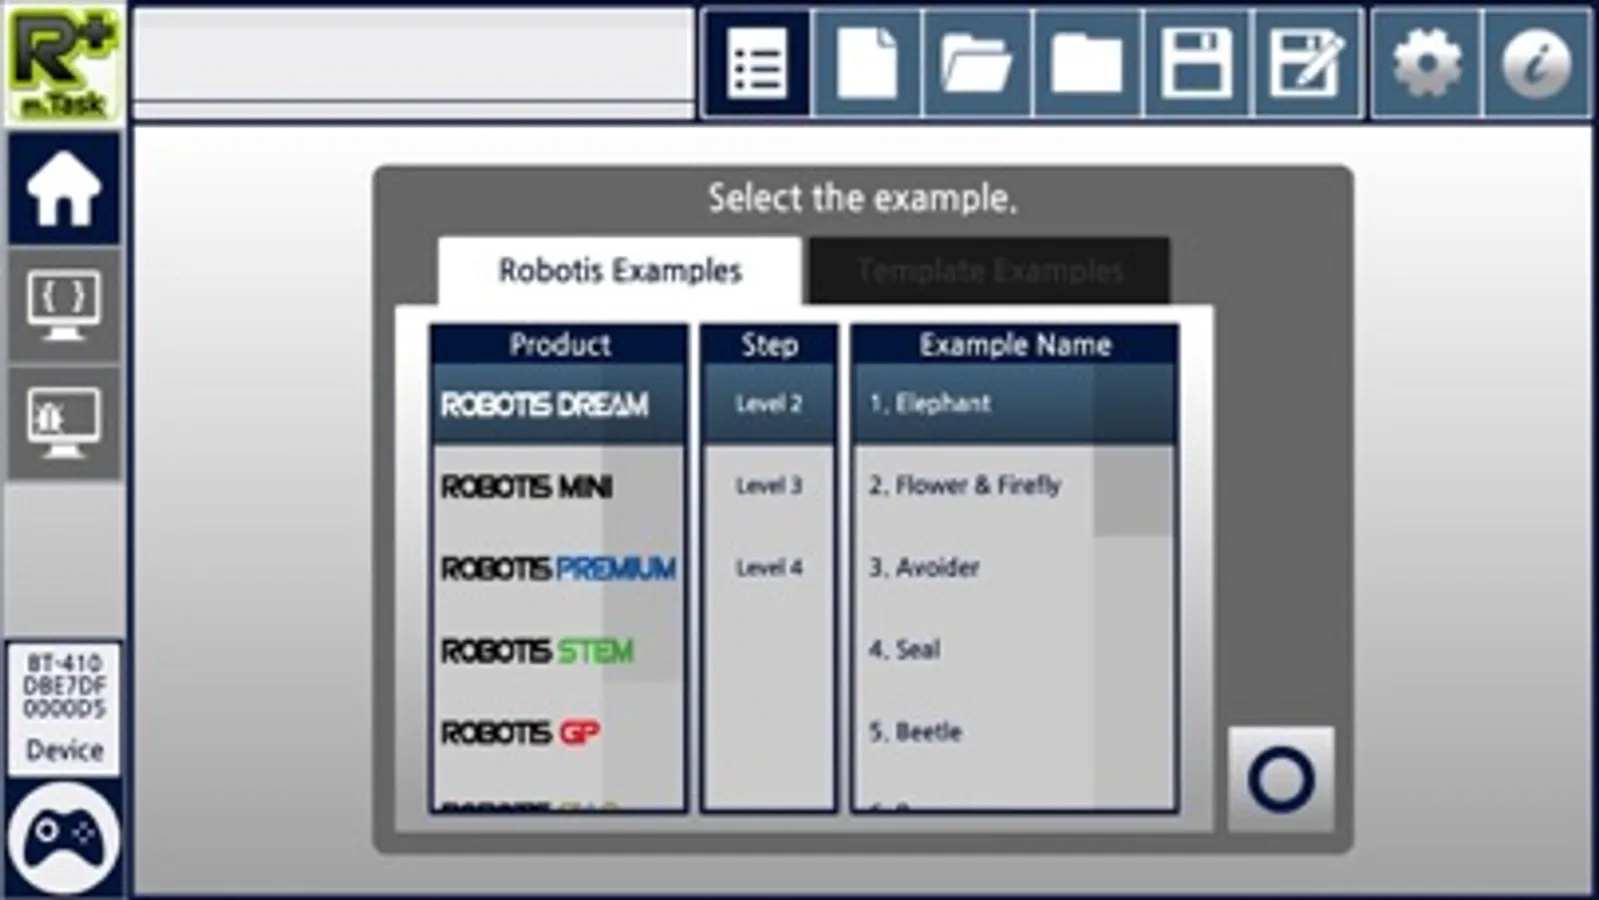This screenshot has height=900, width=1599.
Task: Select the 2. Flower & Firefly example
Action: coord(1014,486)
